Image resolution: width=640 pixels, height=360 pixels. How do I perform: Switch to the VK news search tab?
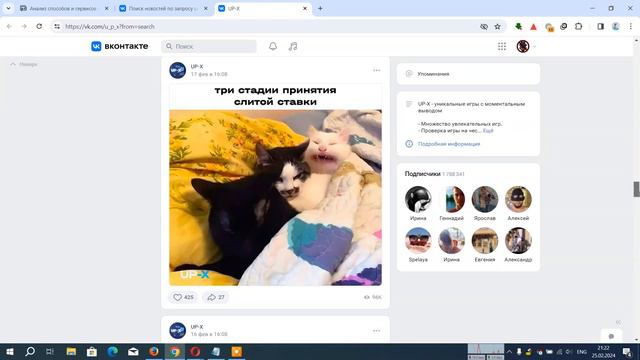(163, 8)
